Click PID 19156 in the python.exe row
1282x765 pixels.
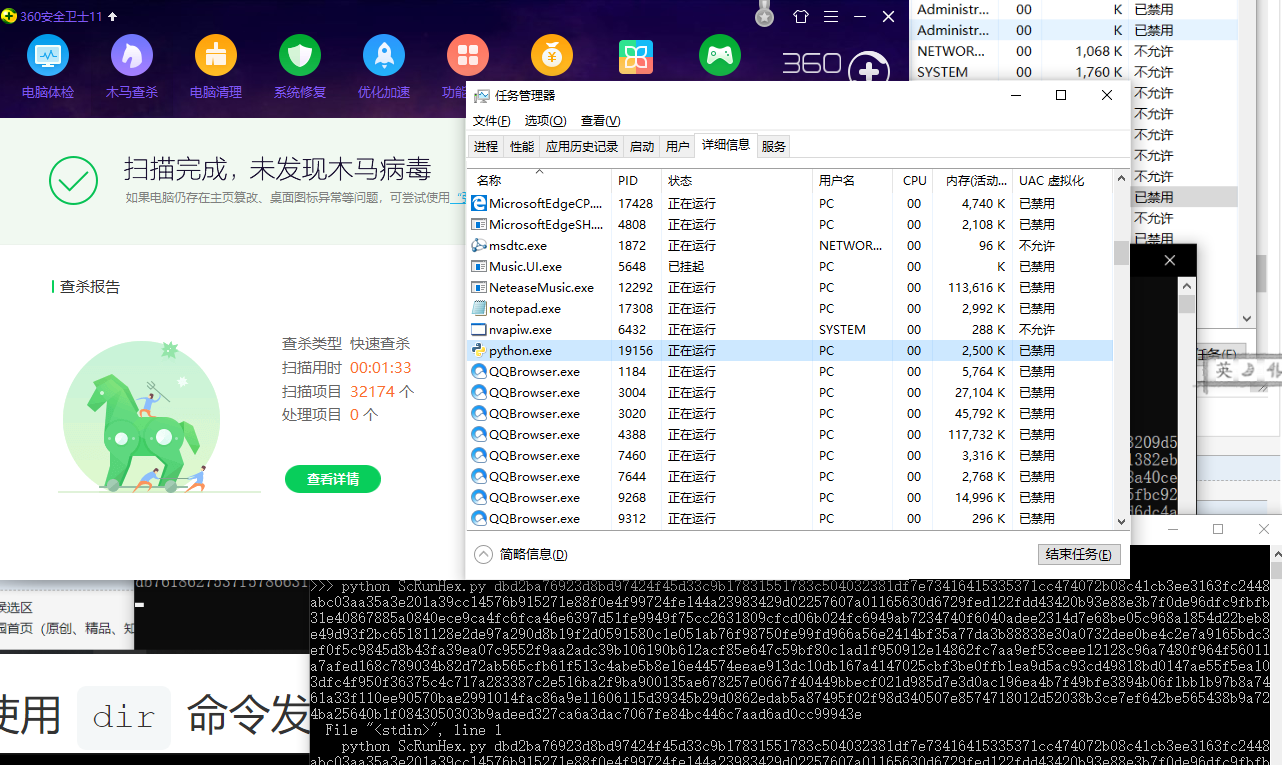point(635,351)
